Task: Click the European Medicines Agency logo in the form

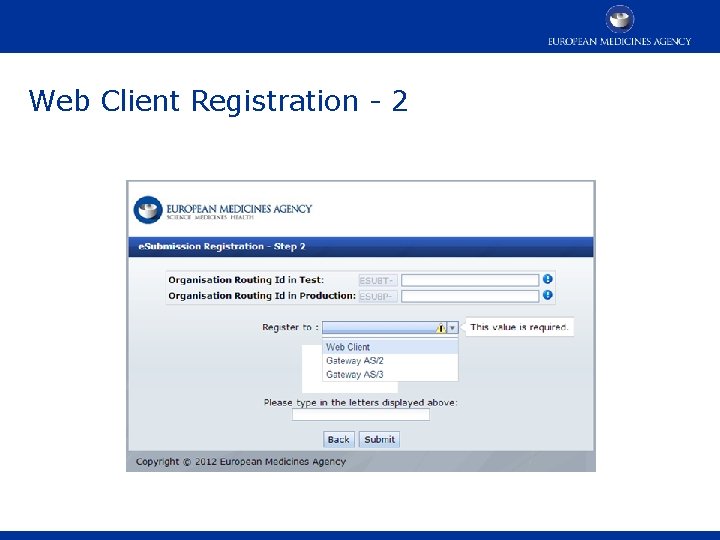Action: 223,210
